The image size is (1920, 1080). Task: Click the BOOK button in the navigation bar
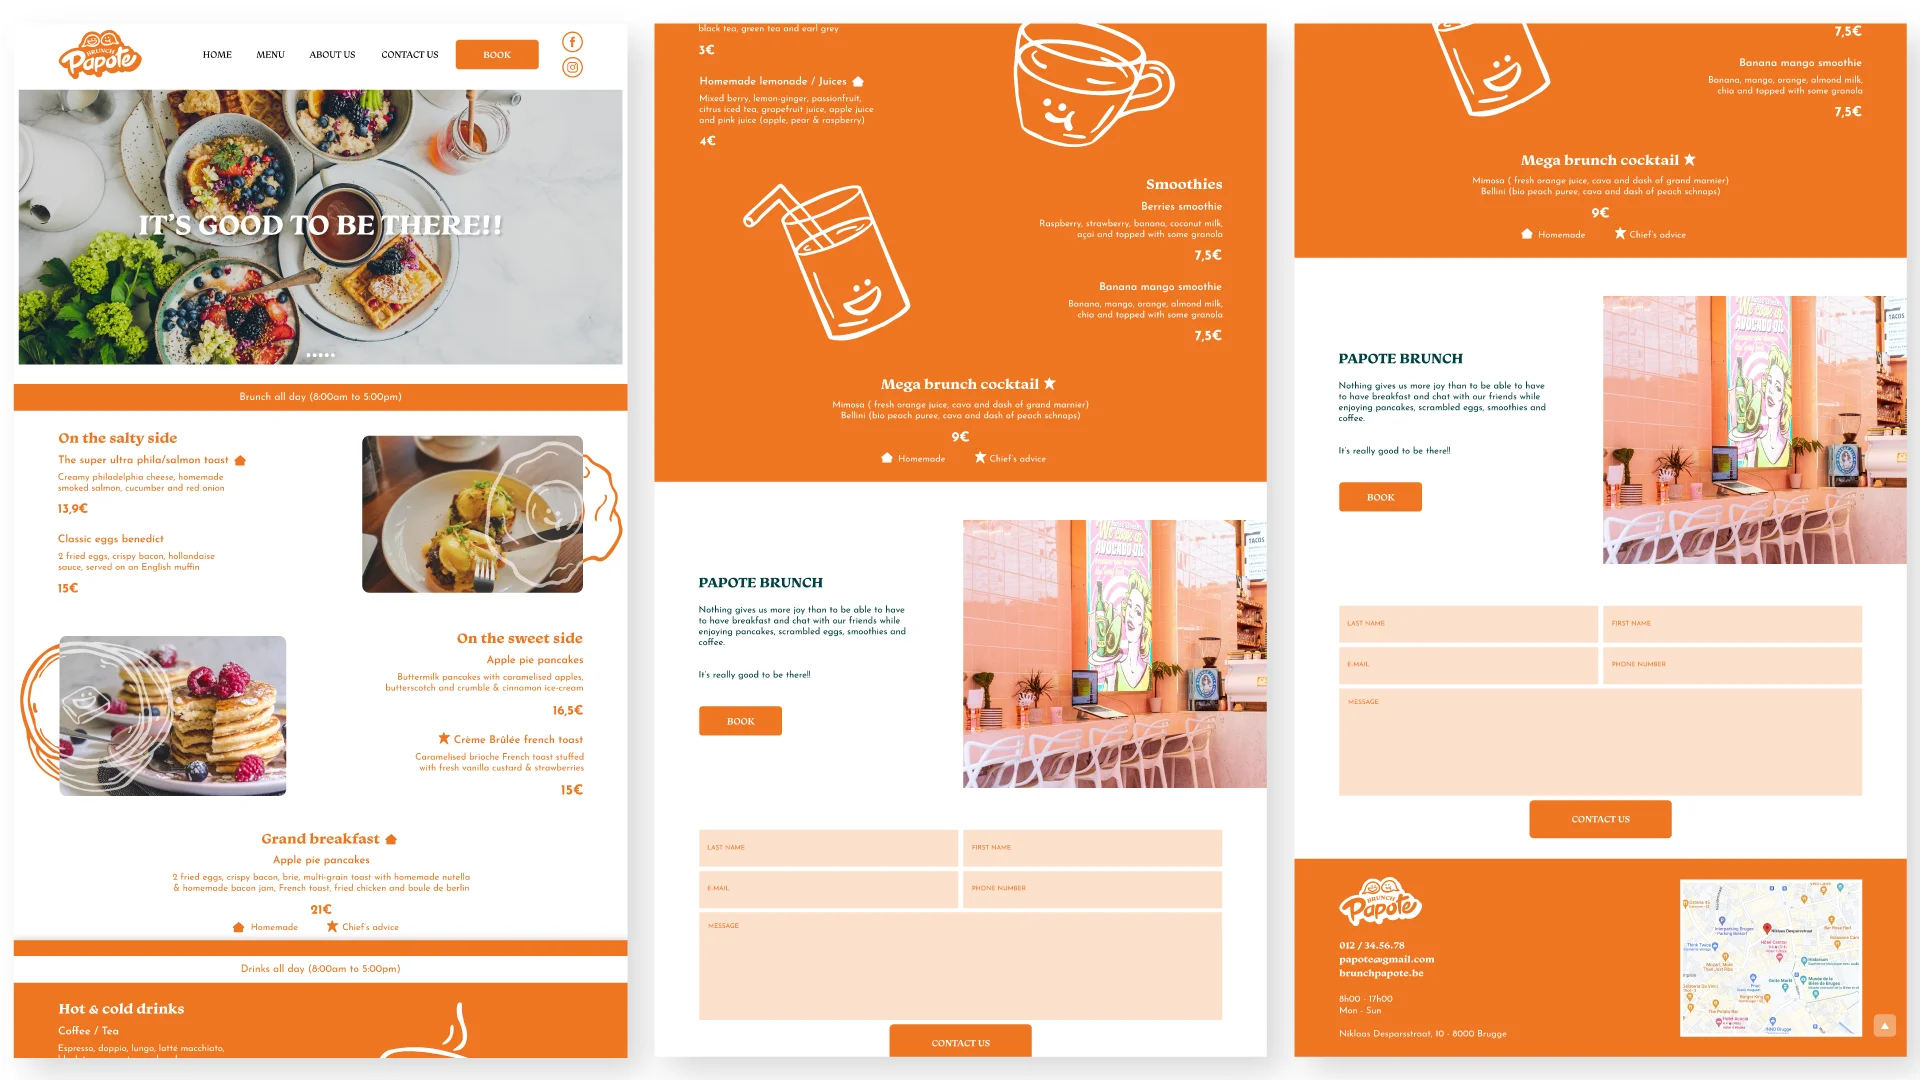point(498,54)
